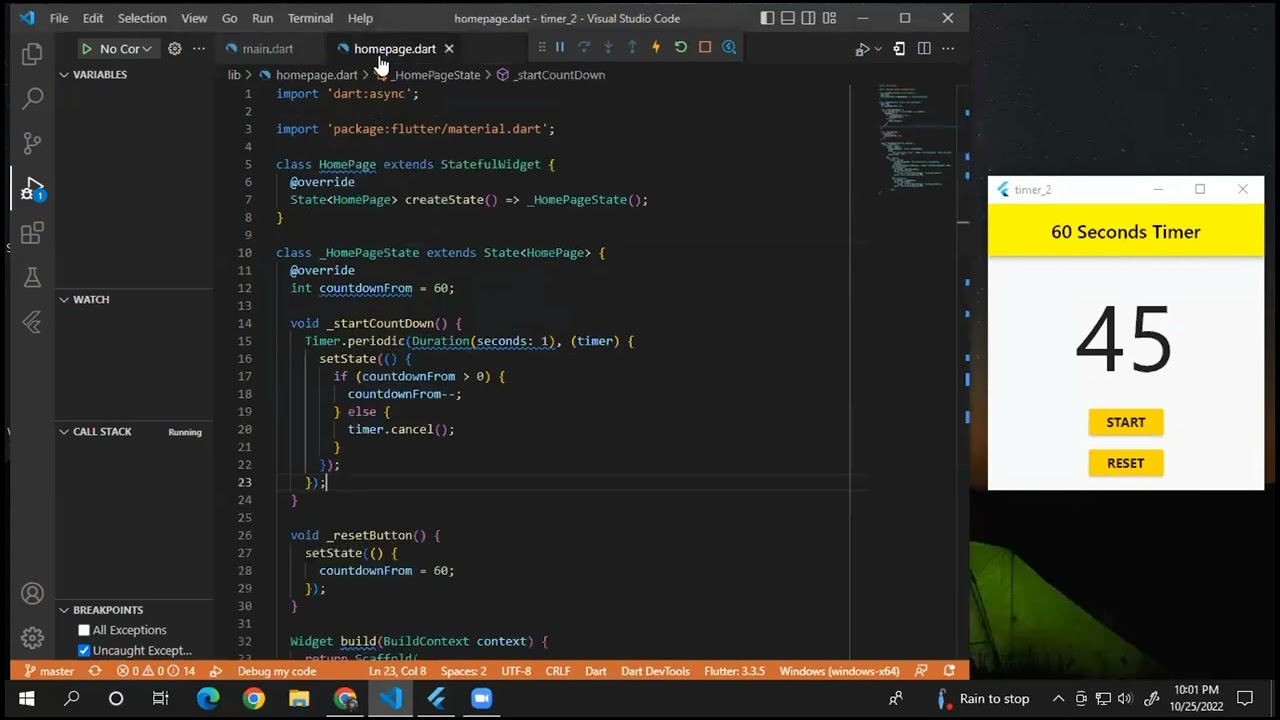Open the widget inspector magnifier icon
This screenshot has height=720, width=1280.
[729, 47]
